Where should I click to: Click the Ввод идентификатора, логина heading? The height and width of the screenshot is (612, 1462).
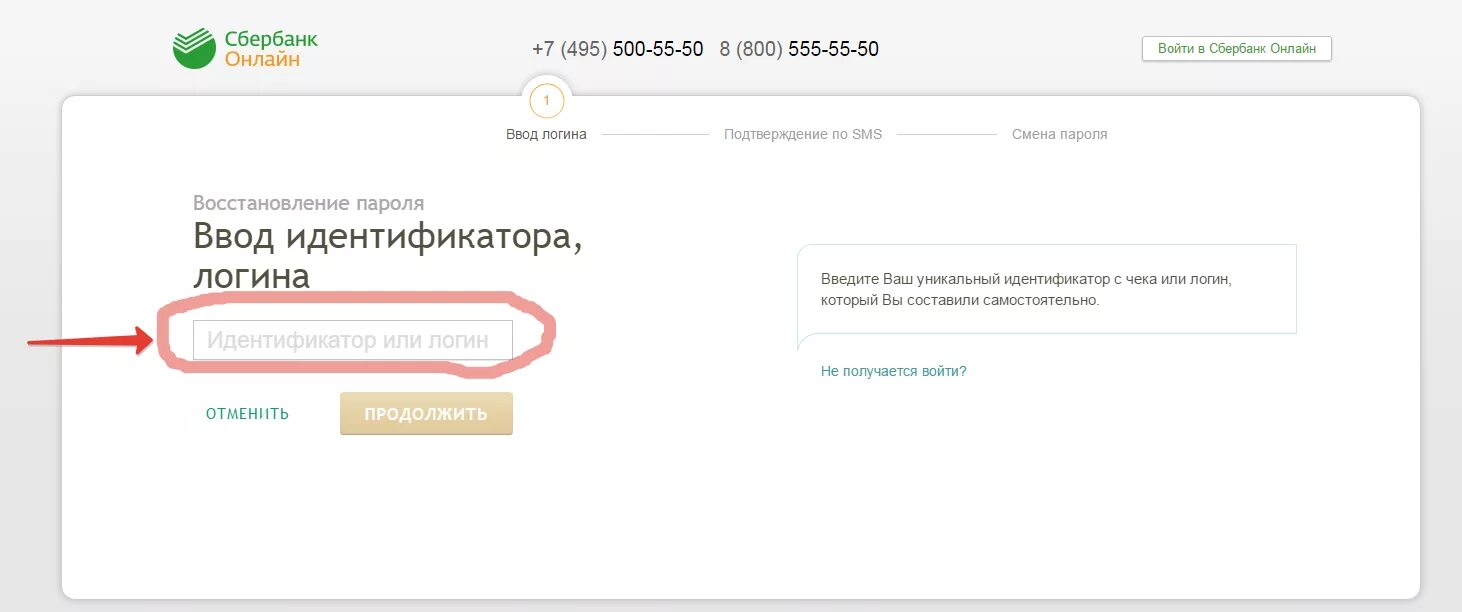387,256
